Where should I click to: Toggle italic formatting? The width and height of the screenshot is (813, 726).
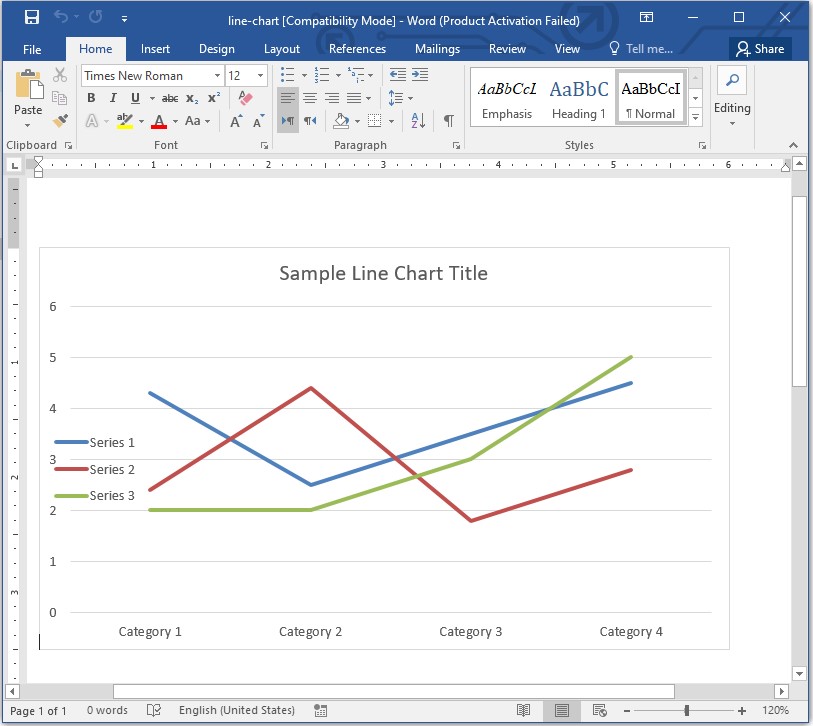coord(111,98)
